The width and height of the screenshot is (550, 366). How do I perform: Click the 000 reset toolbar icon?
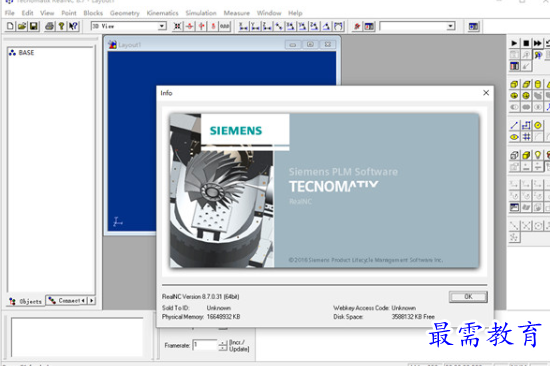pos(224,26)
